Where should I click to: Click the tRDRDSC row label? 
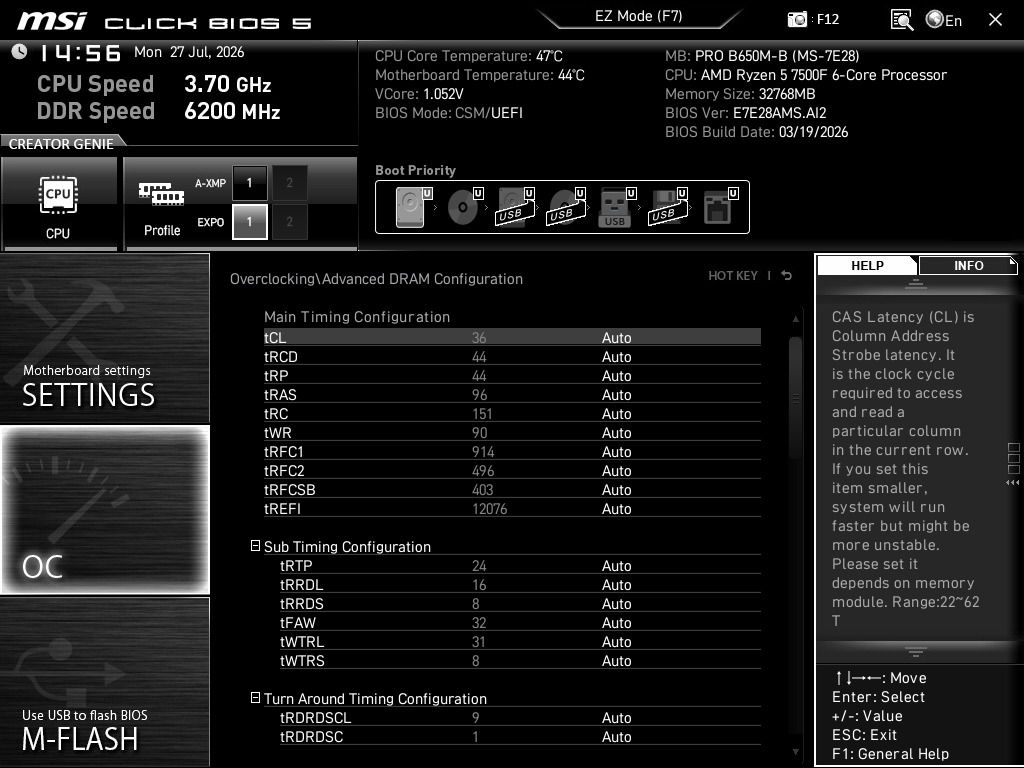coord(312,736)
